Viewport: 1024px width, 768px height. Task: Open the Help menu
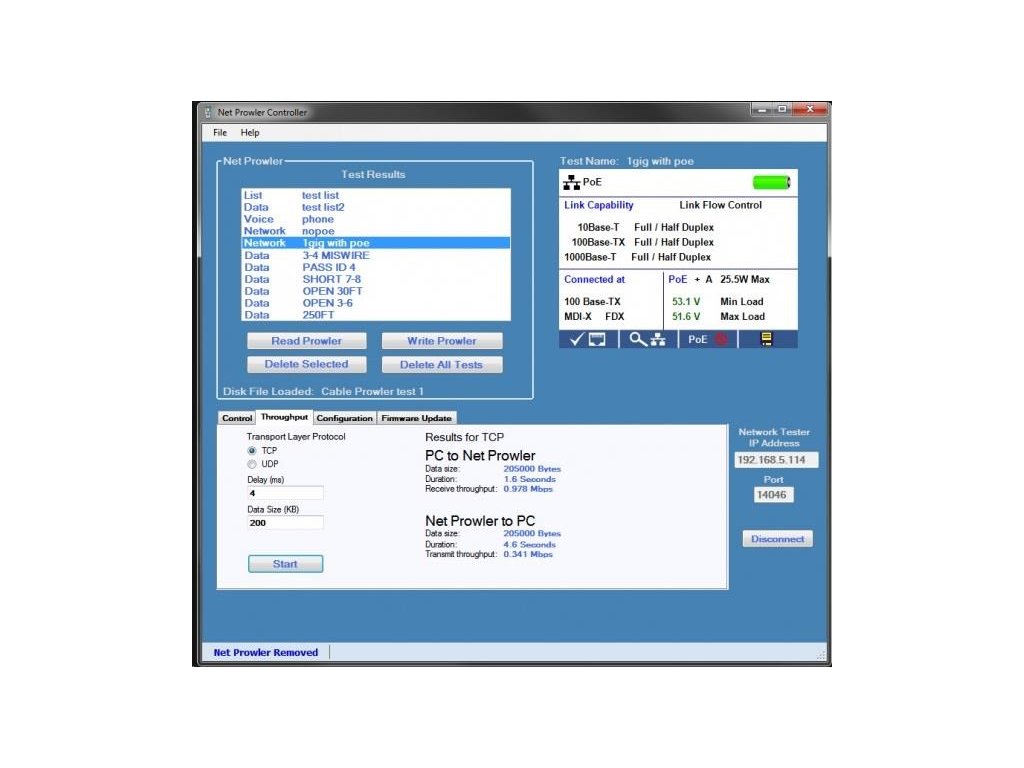point(249,133)
